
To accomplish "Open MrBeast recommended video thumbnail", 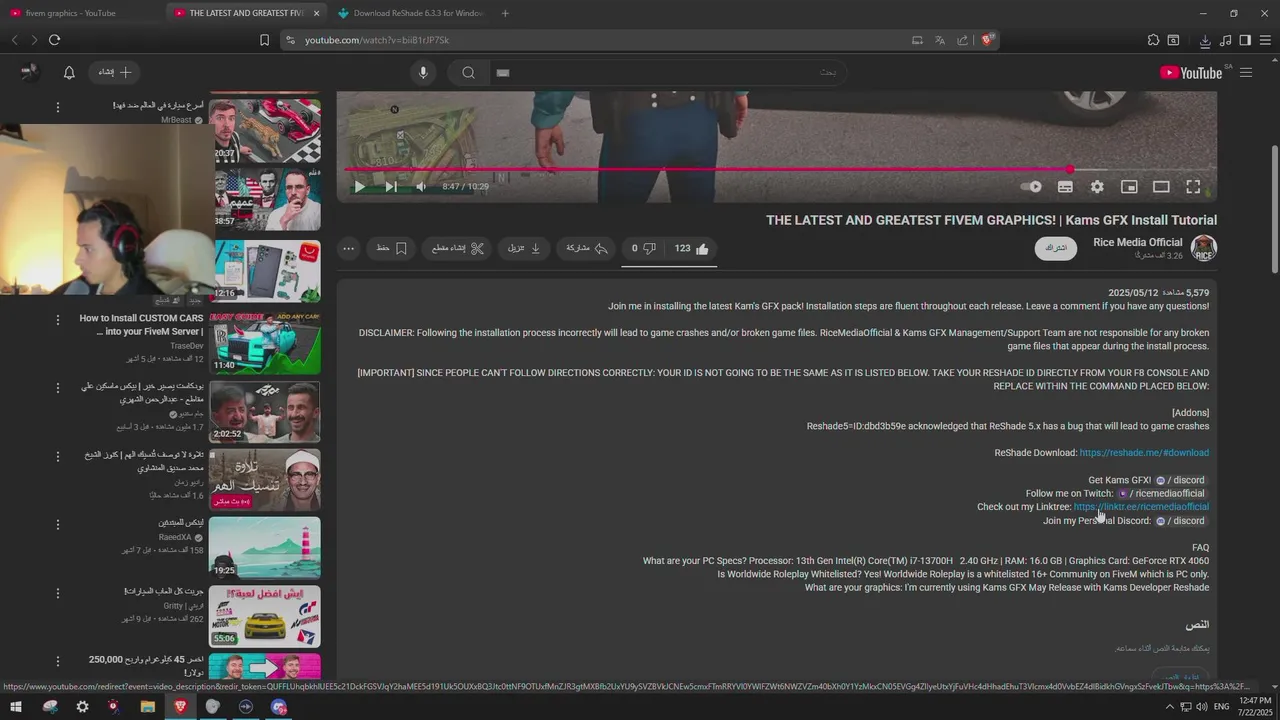I will click(x=267, y=129).
